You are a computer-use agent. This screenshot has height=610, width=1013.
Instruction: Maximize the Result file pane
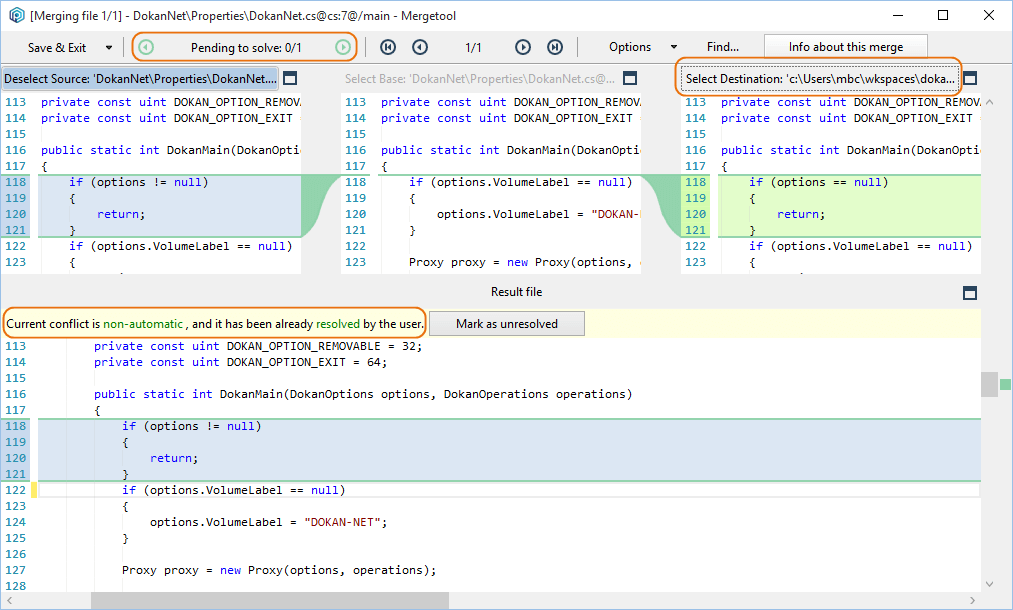tap(970, 293)
